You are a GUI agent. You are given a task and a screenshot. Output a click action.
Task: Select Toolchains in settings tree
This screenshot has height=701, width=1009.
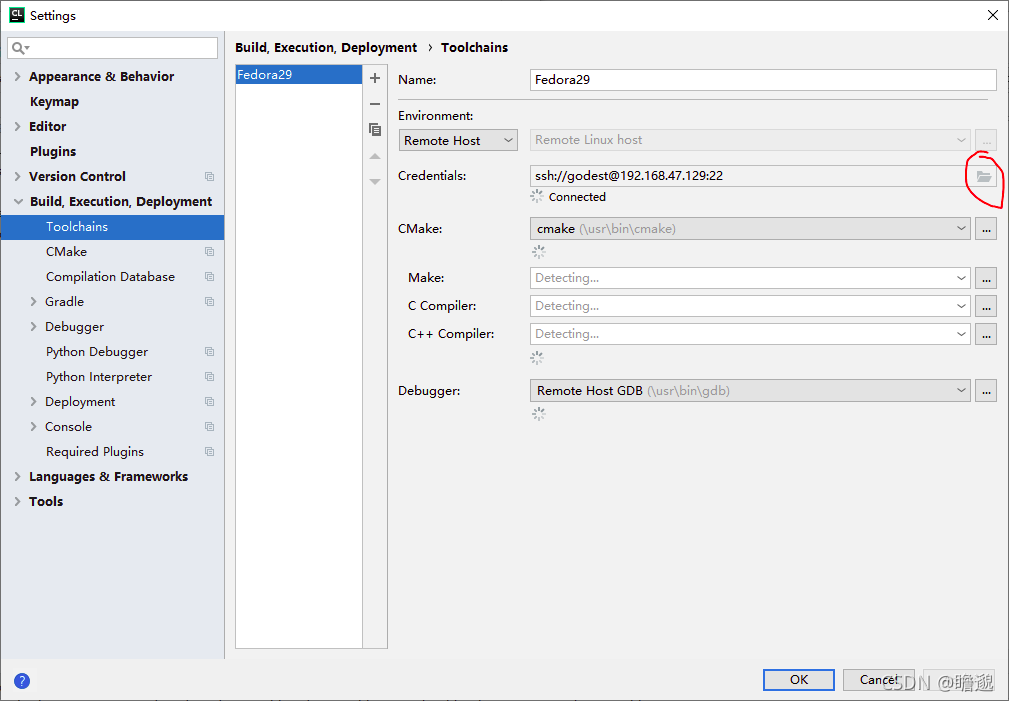(x=113, y=227)
